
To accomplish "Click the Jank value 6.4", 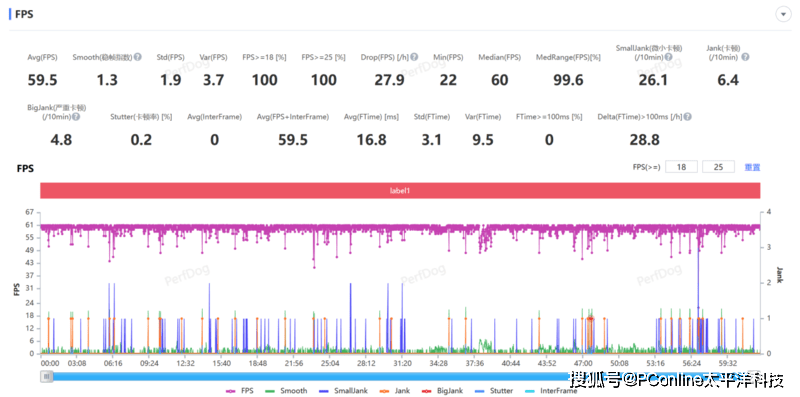I will [x=728, y=80].
